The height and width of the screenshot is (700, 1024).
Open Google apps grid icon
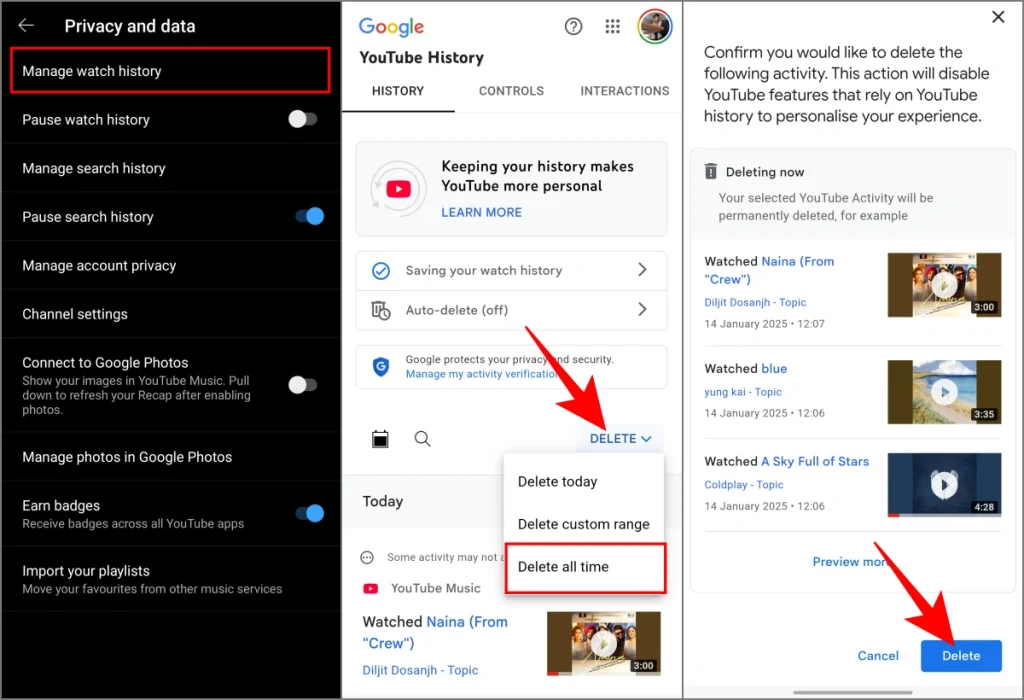(612, 26)
